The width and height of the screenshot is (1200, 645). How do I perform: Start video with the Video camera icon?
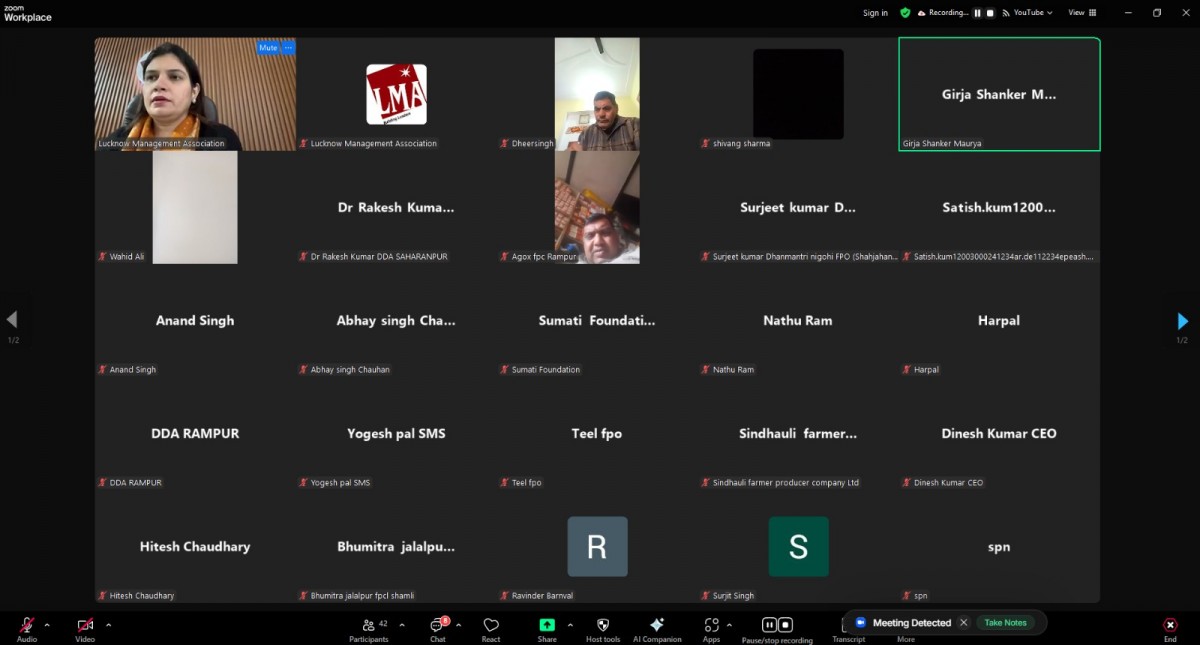coord(85,625)
